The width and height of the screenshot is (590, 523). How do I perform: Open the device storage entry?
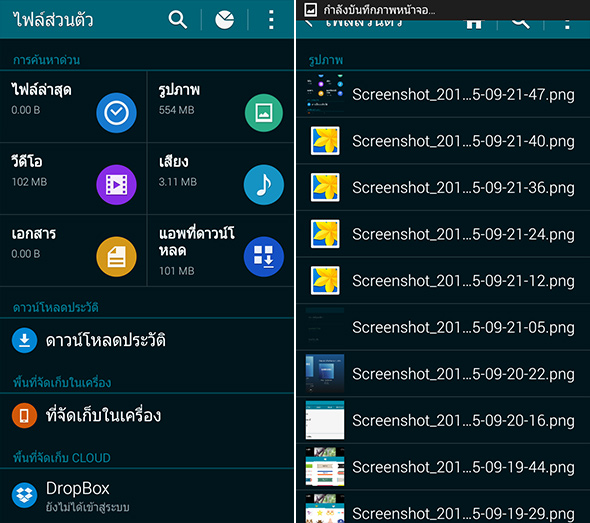147,416
